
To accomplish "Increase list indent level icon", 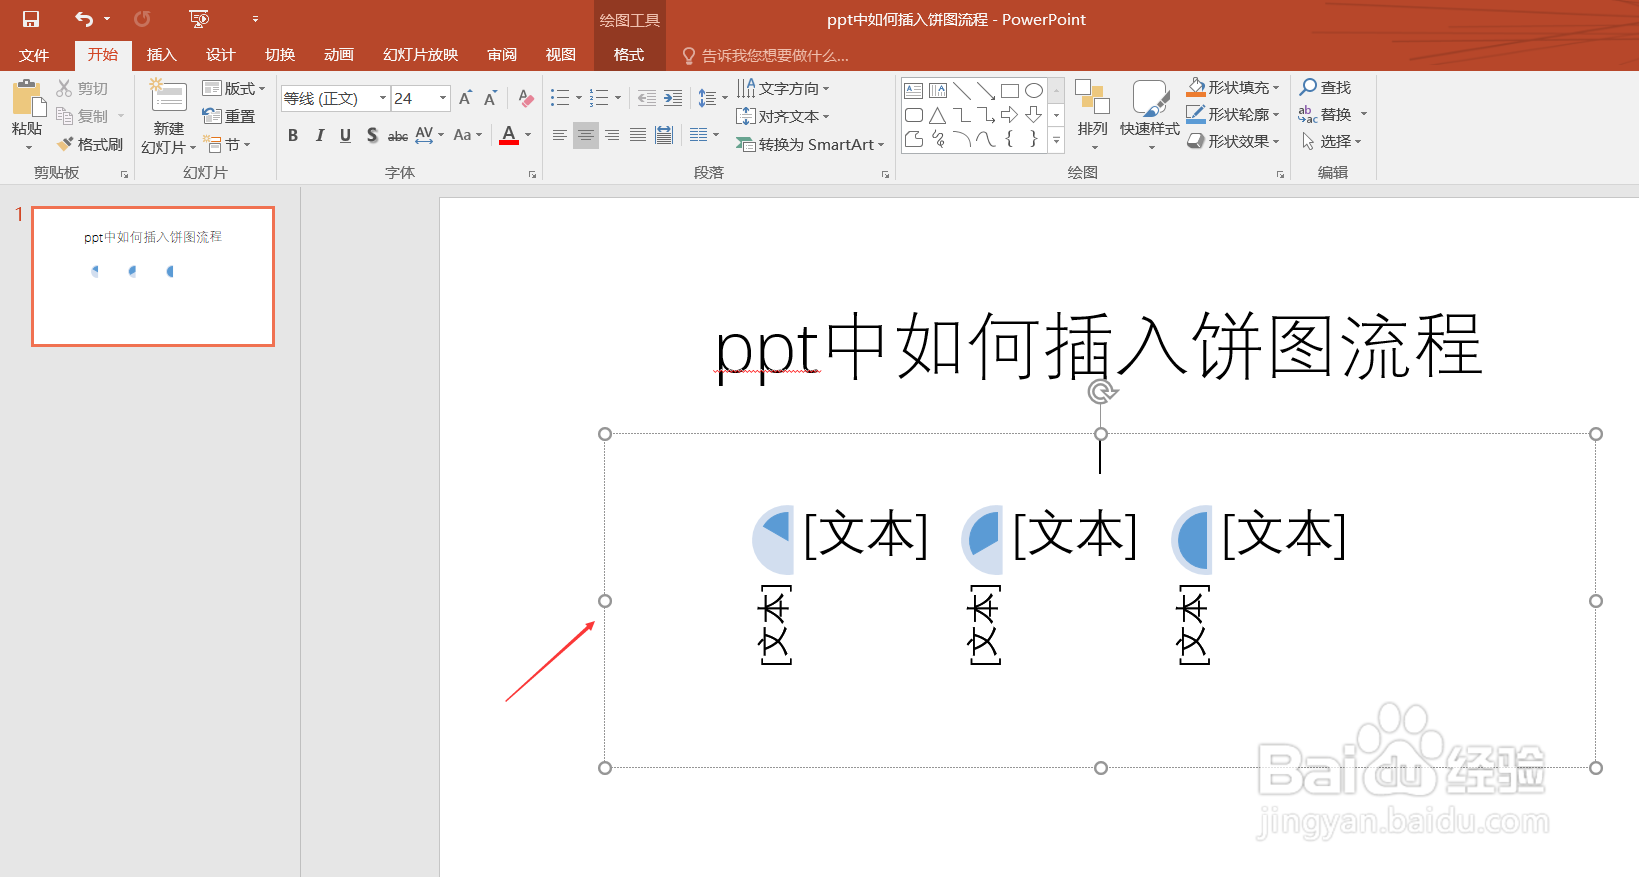I will pyautogui.click(x=673, y=98).
